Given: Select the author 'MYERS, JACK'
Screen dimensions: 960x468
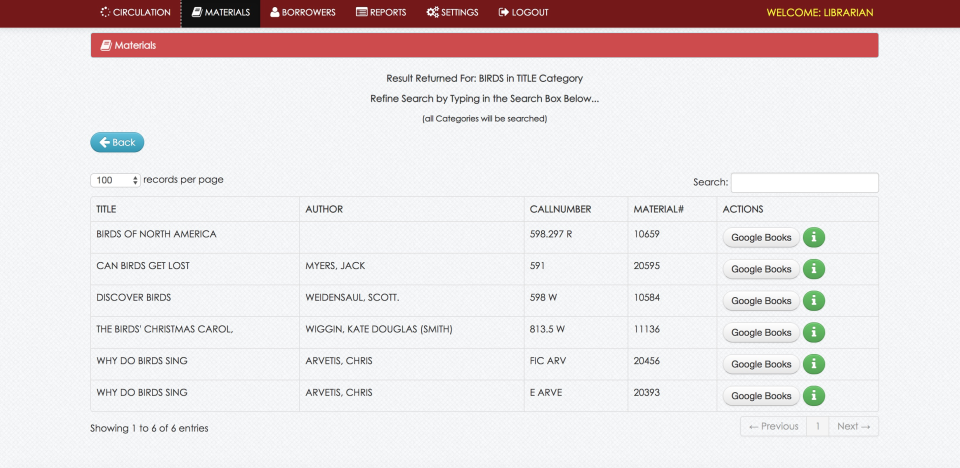Looking at the screenshot, I should [x=335, y=266].
